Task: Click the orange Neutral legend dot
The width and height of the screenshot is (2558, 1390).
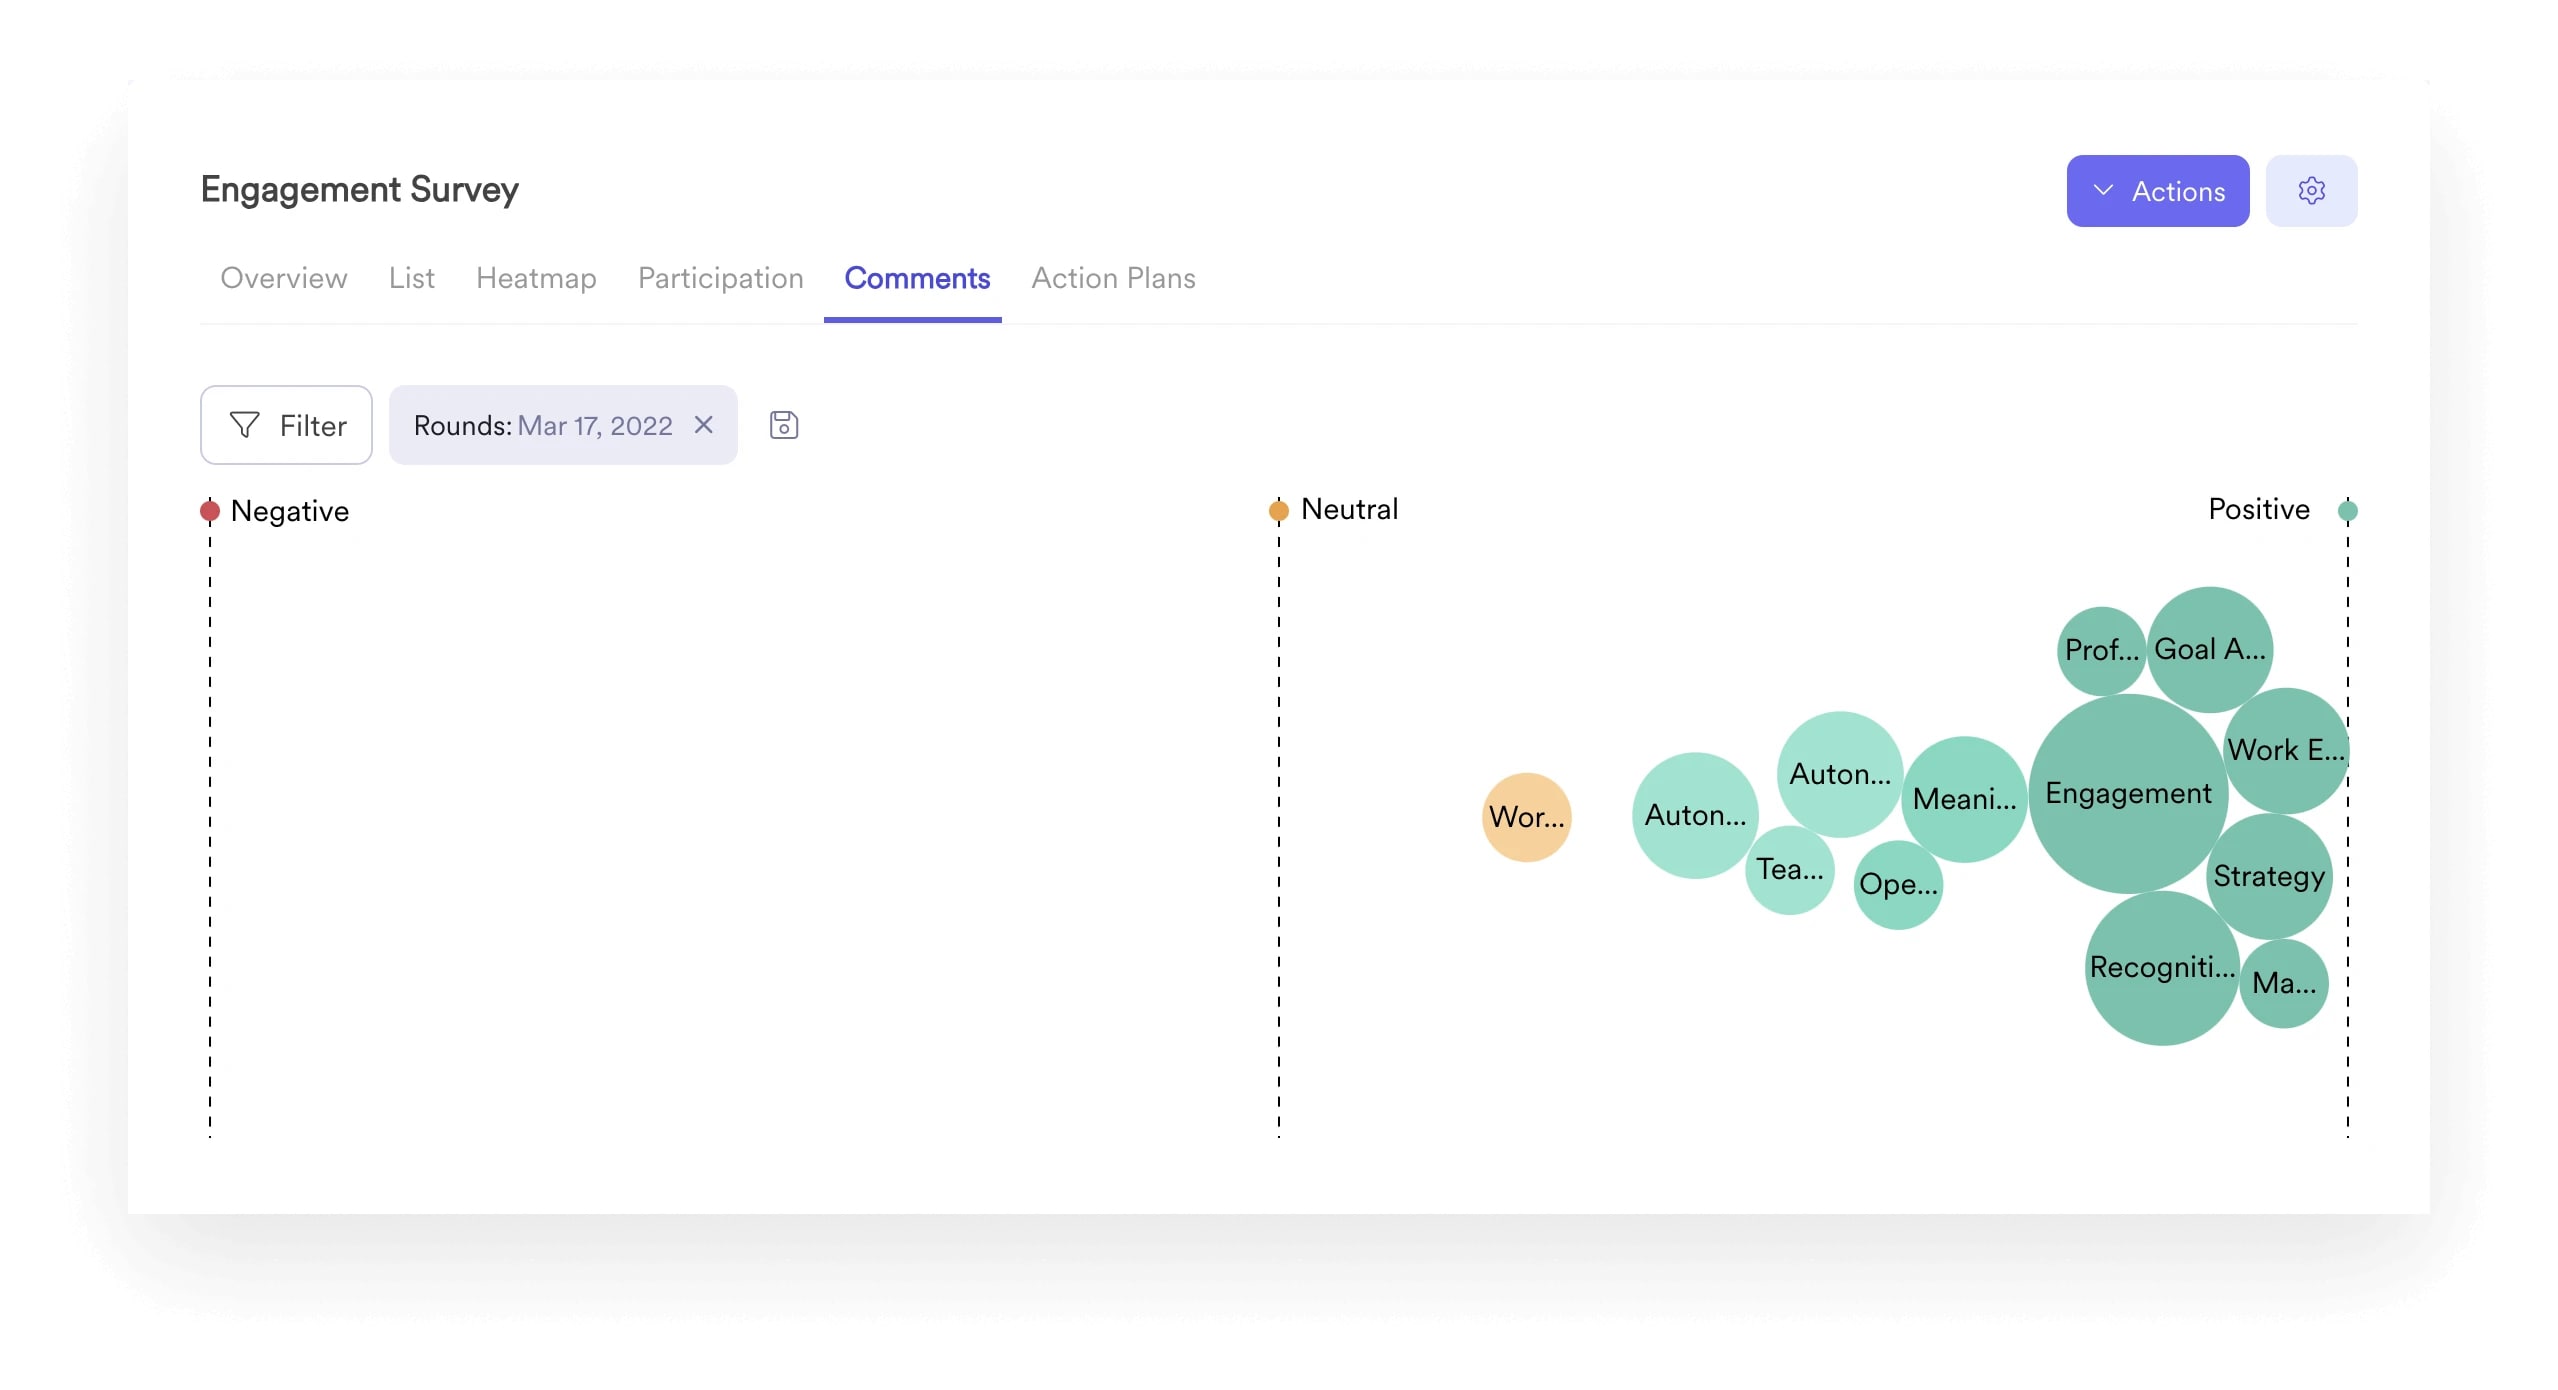Action: point(1278,509)
